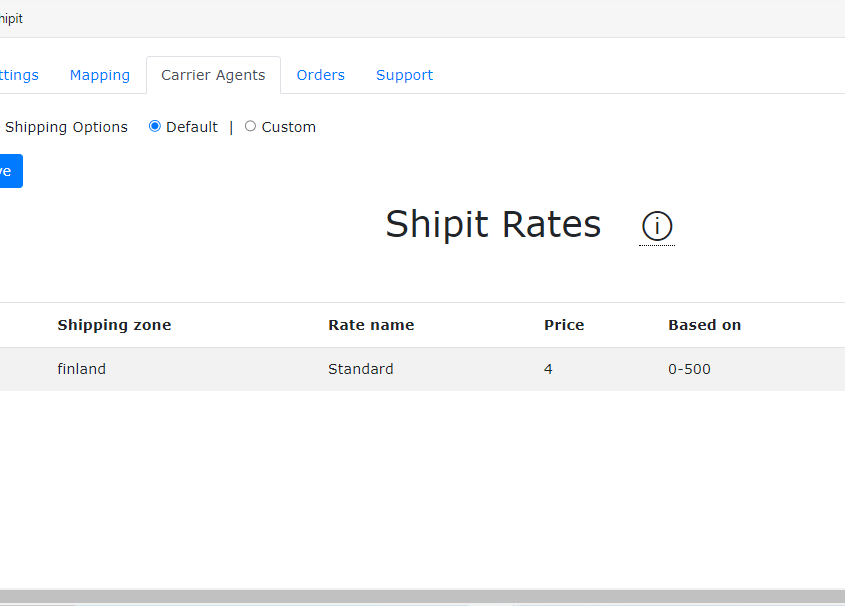Go to the Support tab
The width and height of the screenshot is (845, 606).
(404, 75)
